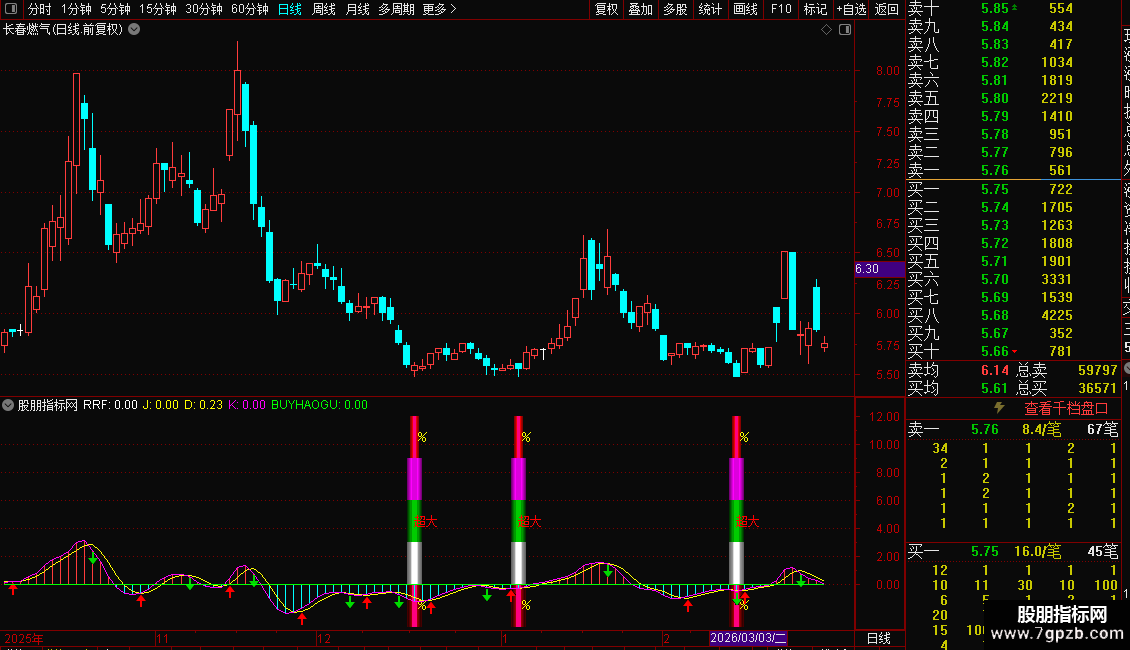This screenshot has width=1130, height=650.
Task: Switch to 分时 chart tab
Action: [x=40, y=9]
